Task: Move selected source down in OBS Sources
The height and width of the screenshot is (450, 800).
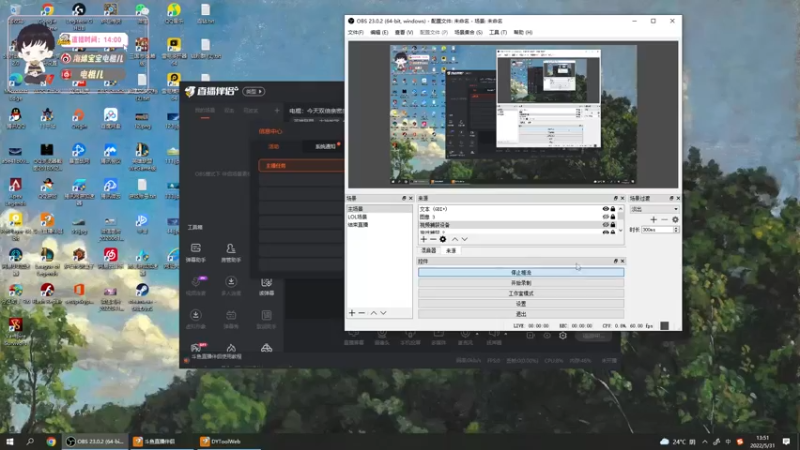Action: [464, 239]
